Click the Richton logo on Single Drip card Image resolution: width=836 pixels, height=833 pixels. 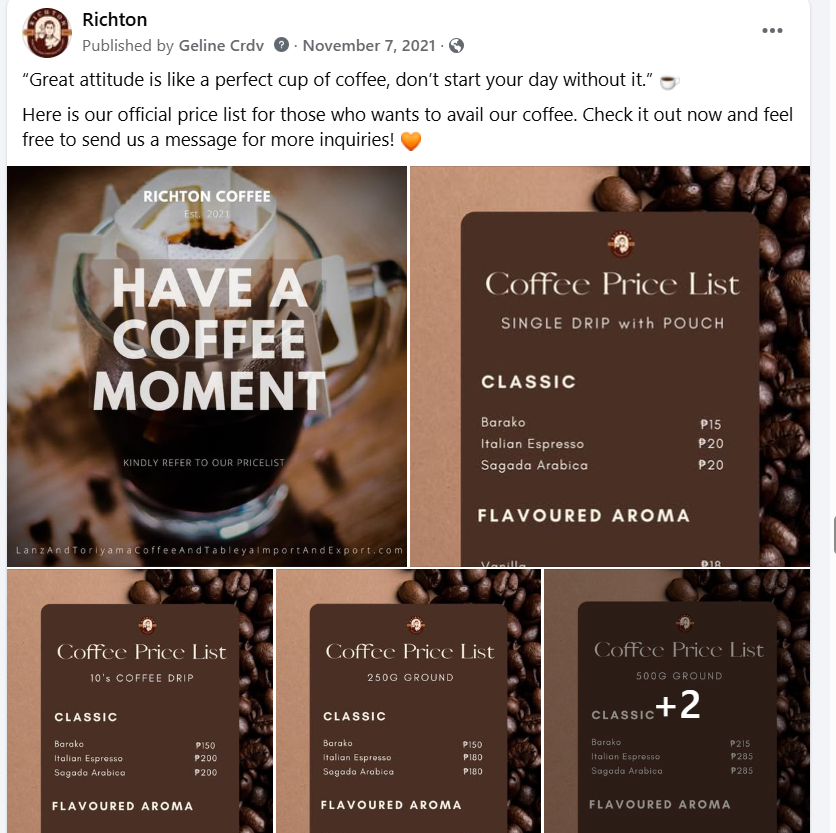[621, 245]
